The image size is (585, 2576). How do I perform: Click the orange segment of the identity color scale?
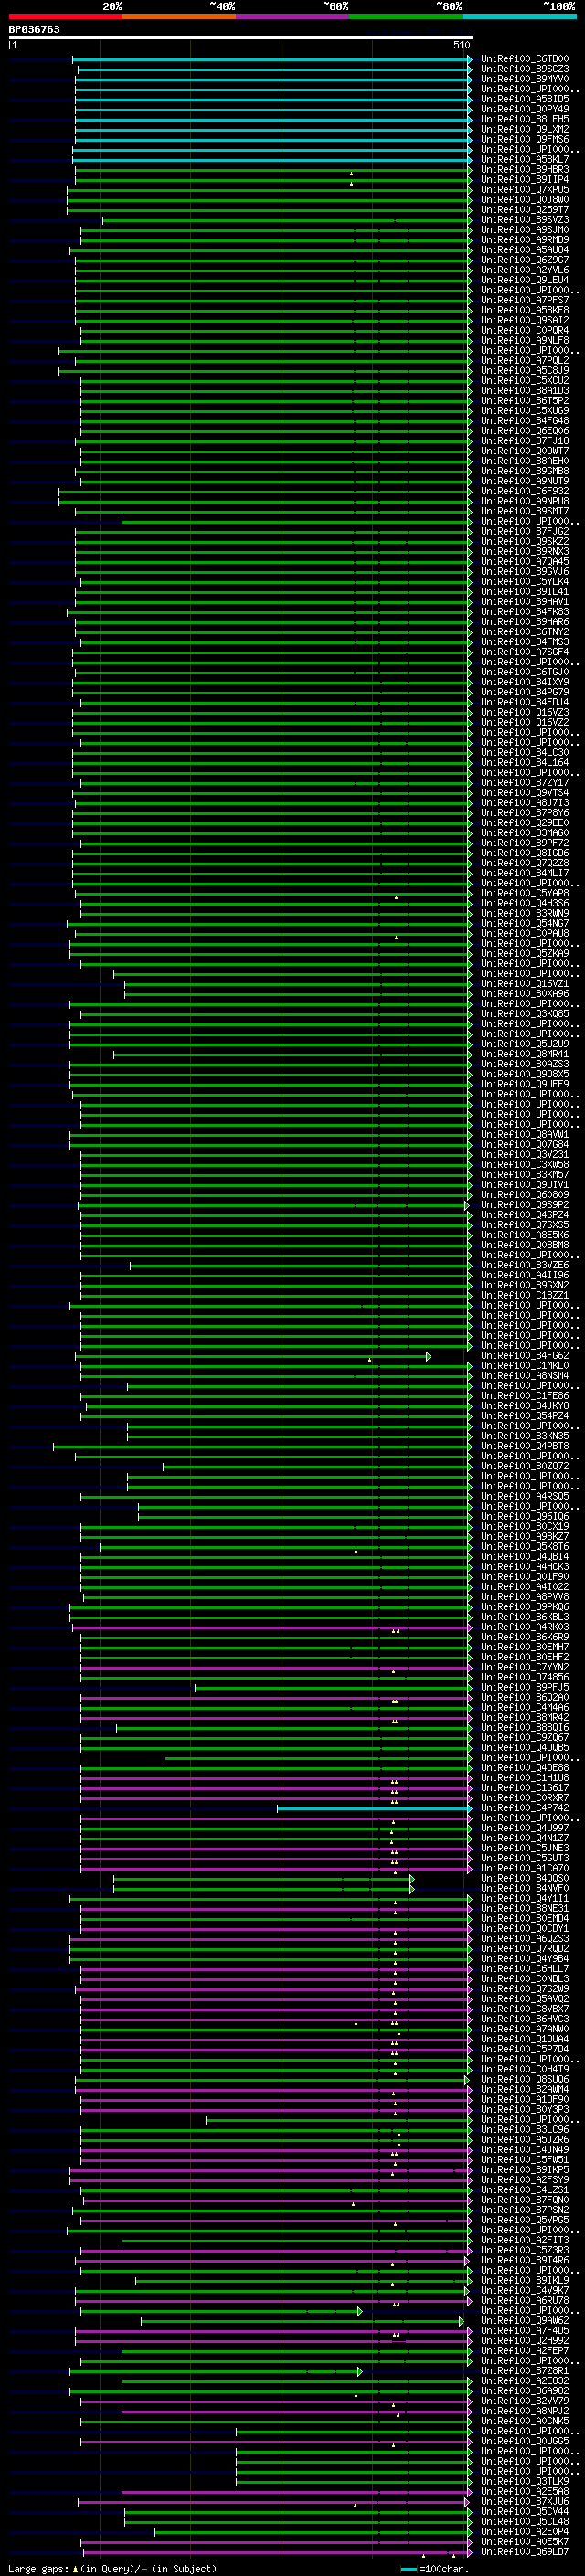[179, 16]
